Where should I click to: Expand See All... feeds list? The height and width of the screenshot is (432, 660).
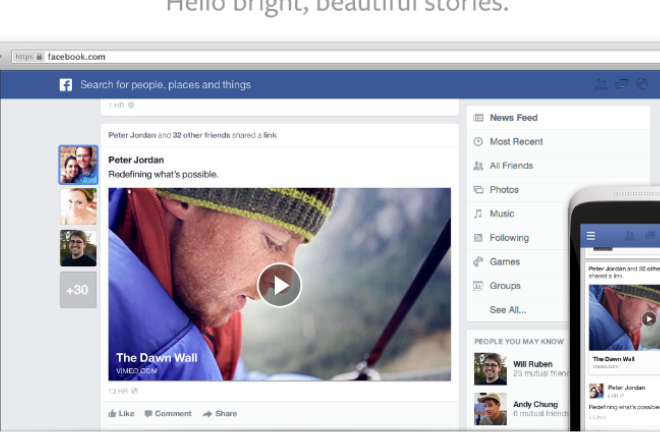[508, 310]
